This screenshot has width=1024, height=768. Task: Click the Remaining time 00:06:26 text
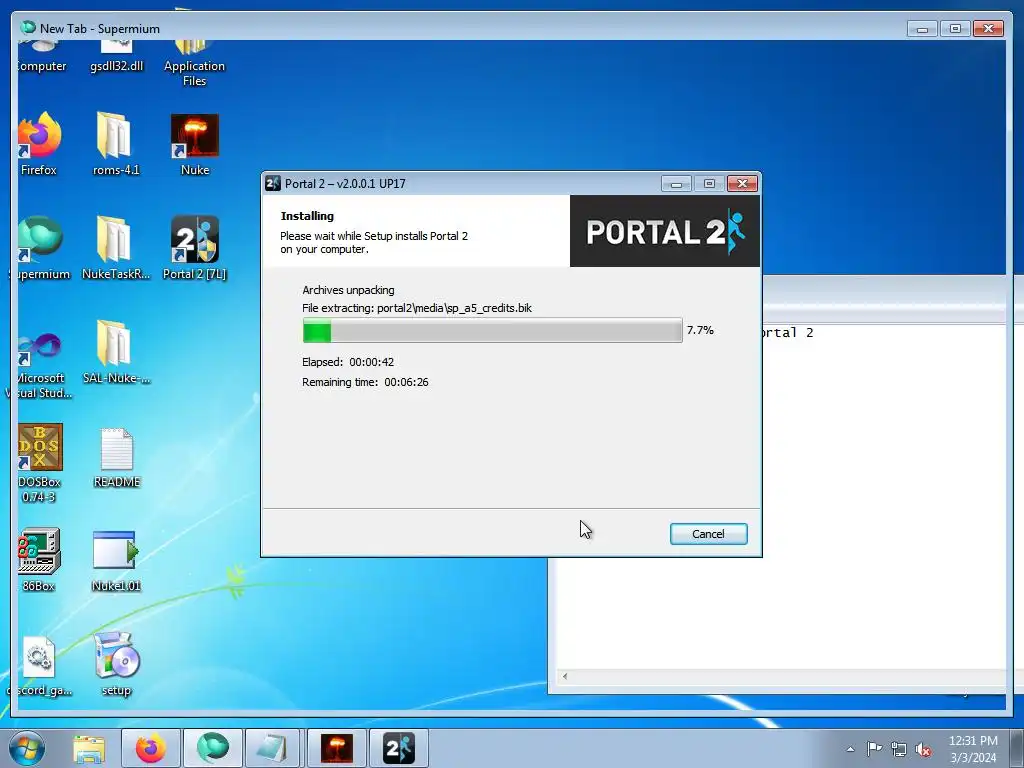[x=365, y=382]
